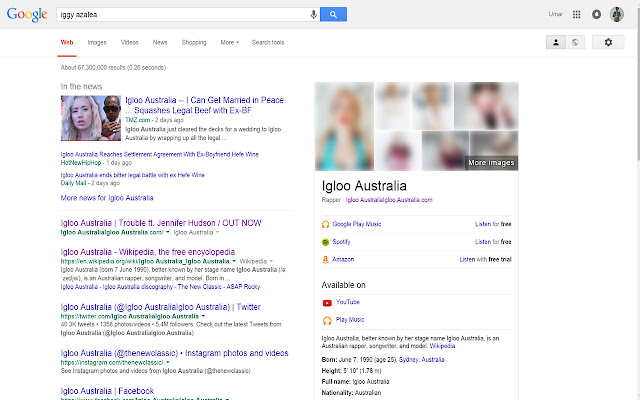640x400 pixels.
Task: Open Google notifications bell
Action: pyautogui.click(x=596, y=14)
